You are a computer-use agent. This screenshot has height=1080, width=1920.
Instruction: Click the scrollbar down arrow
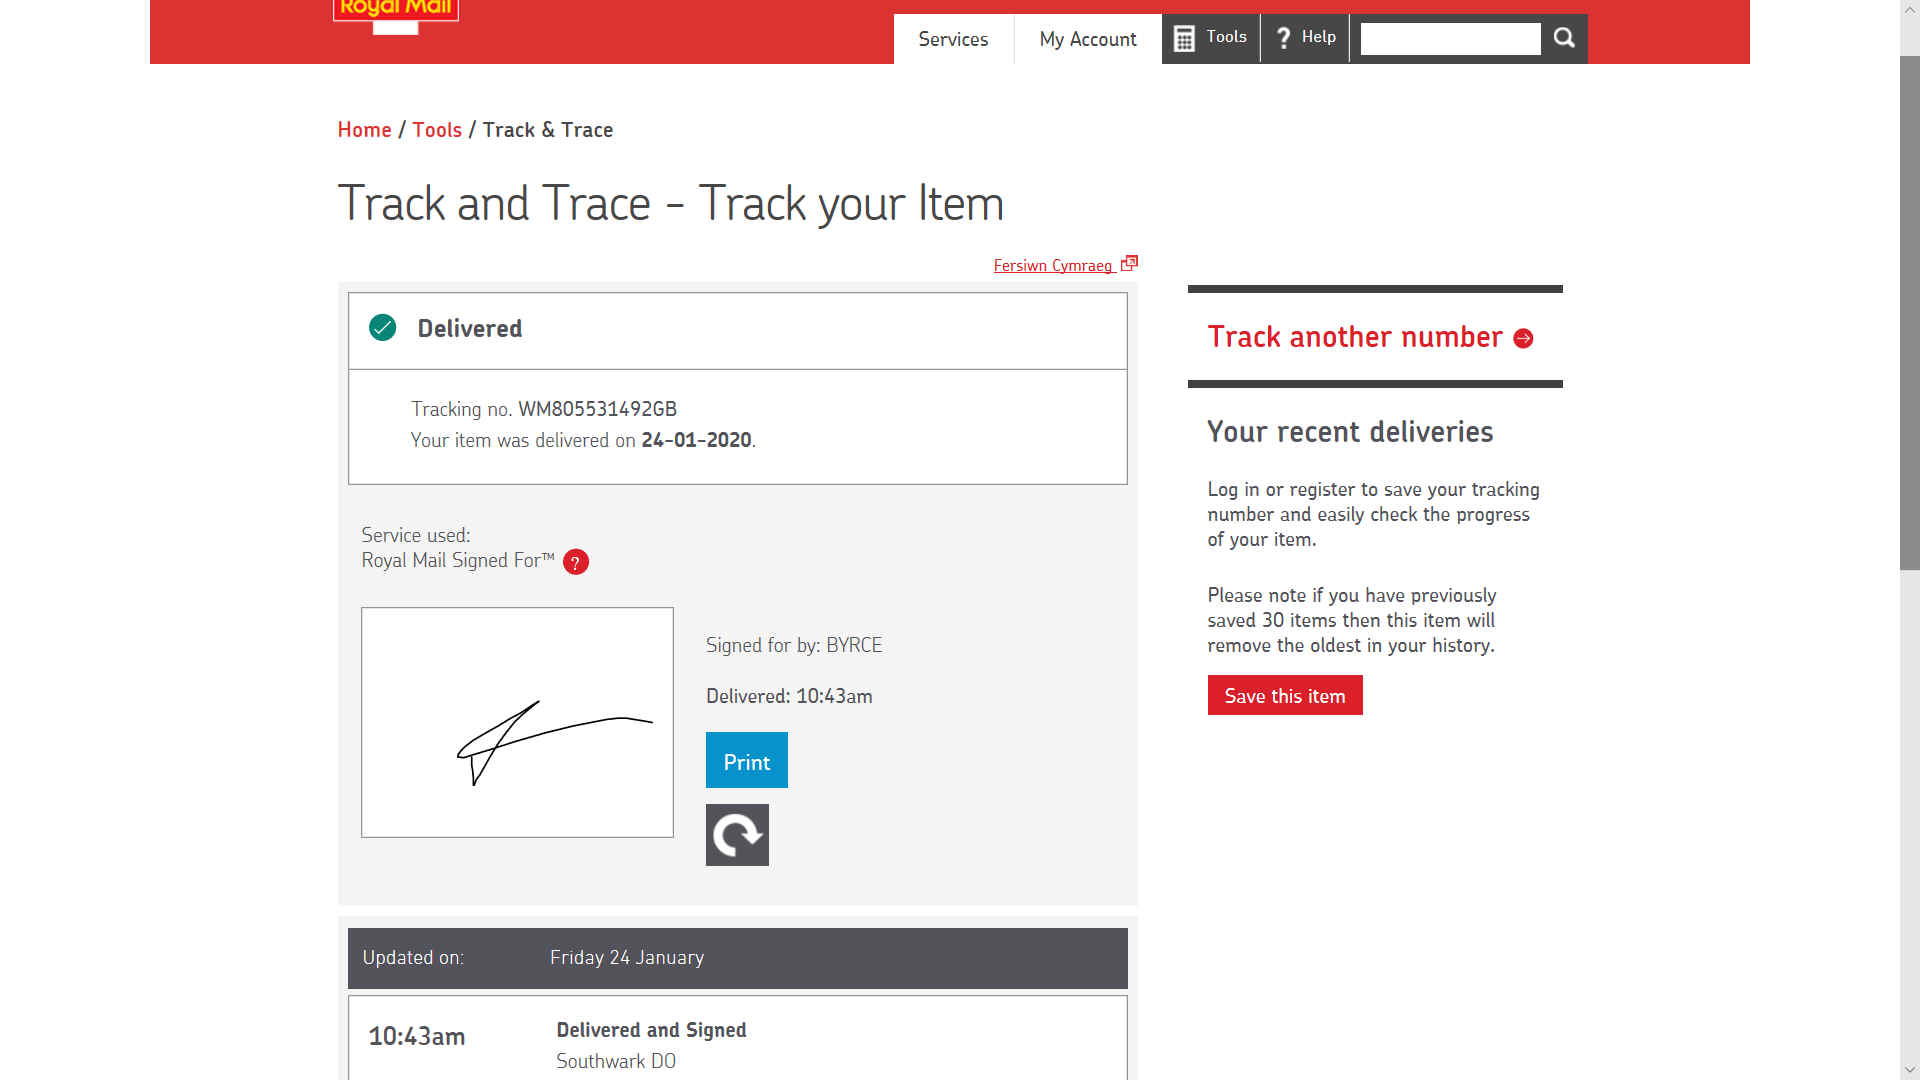(x=1909, y=1071)
